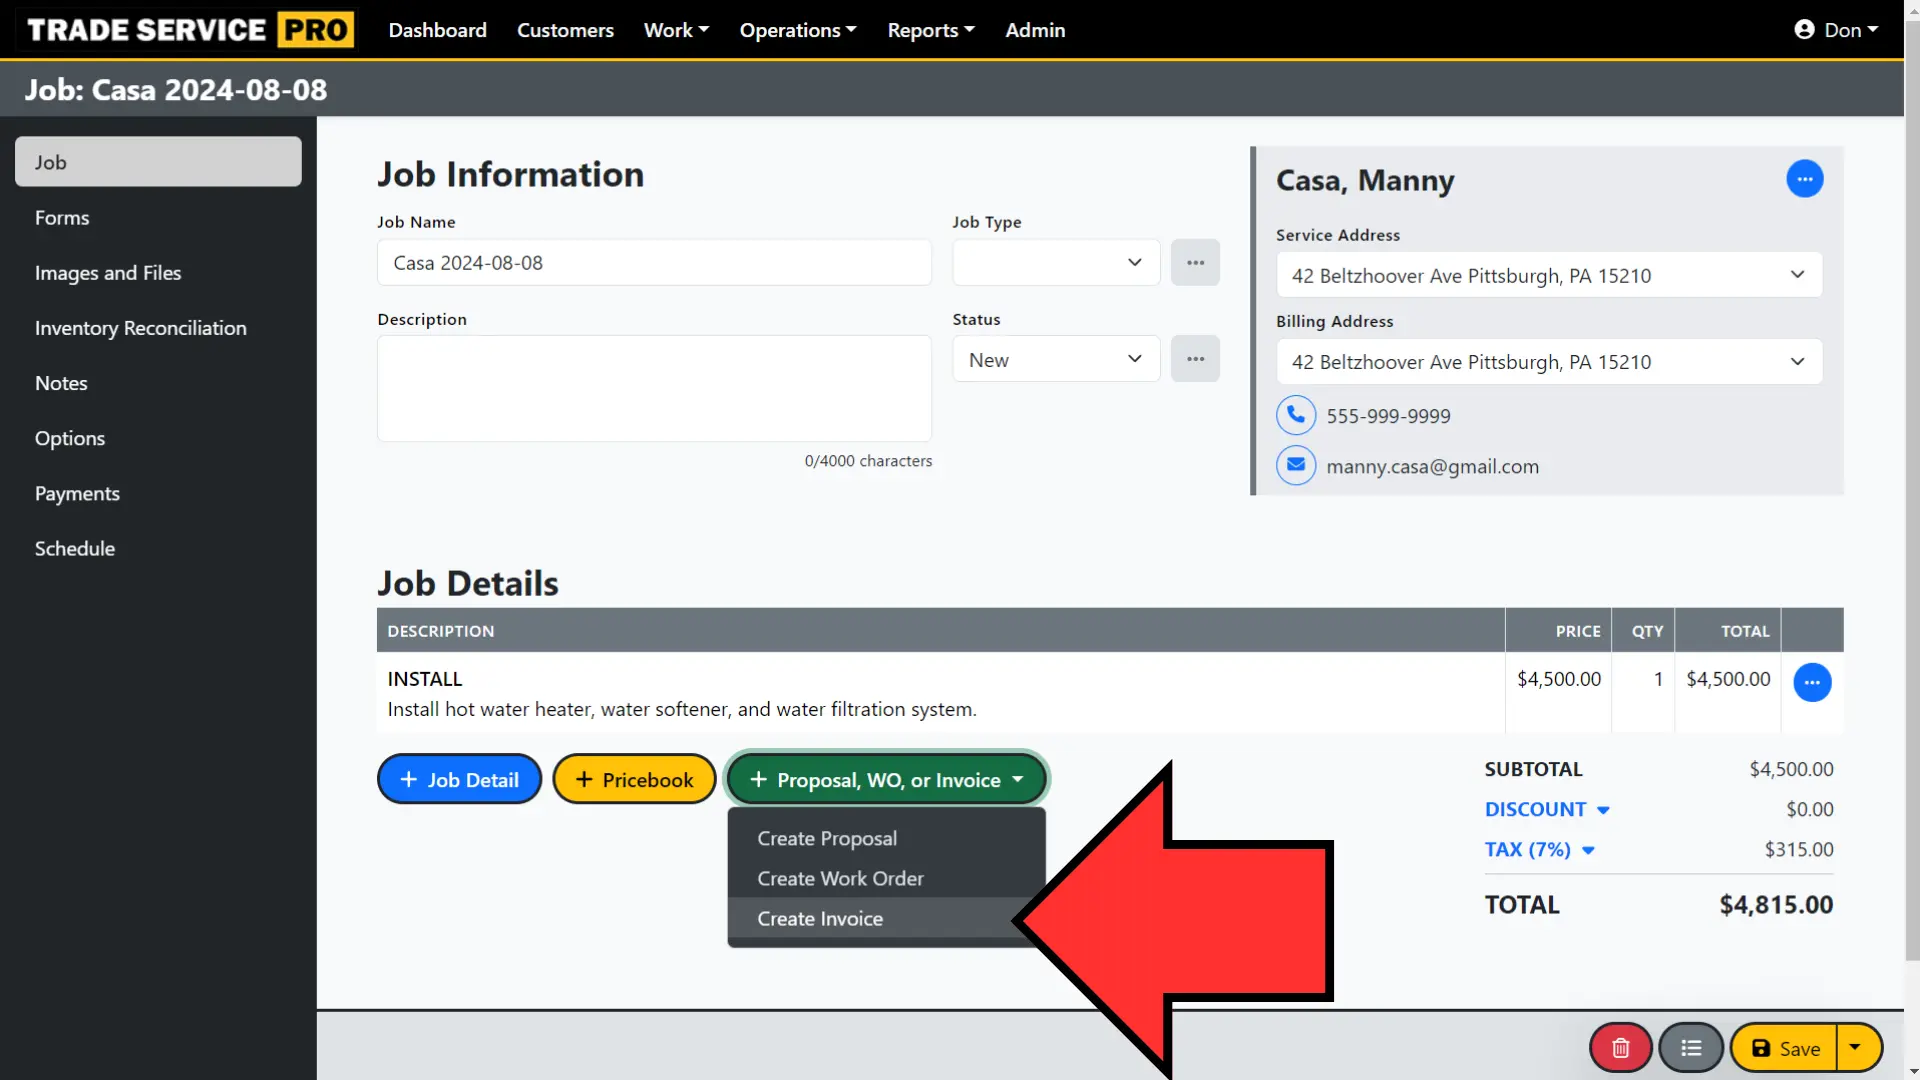
Task: Click the email icon for manny.casa@gmail.com
Action: click(x=1296, y=465)
